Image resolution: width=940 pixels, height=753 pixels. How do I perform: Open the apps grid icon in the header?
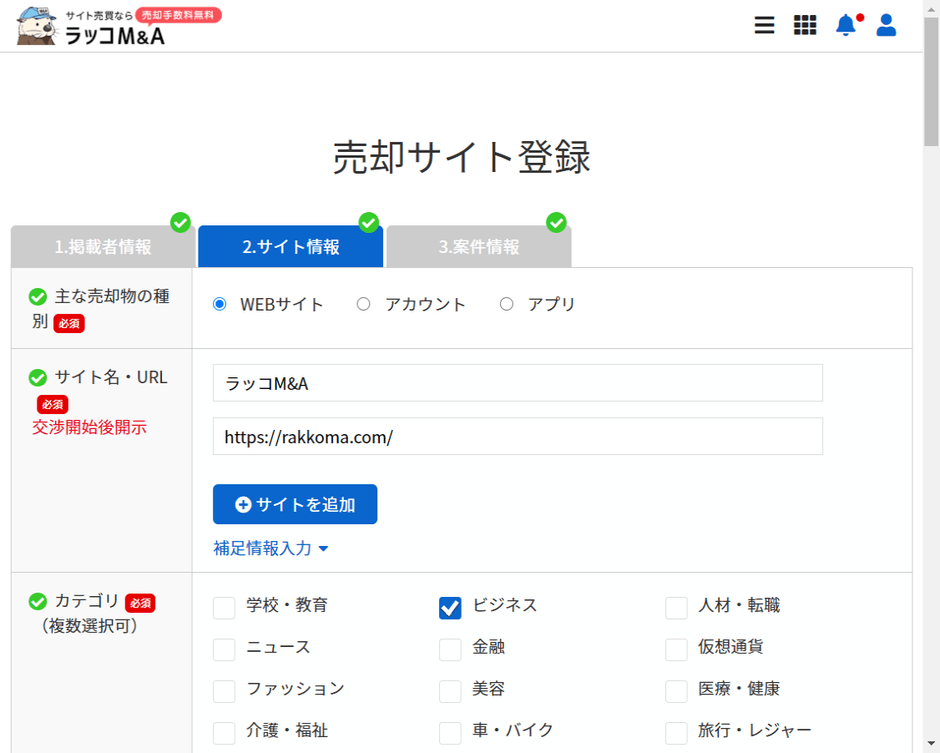click(x=805, y=25)
